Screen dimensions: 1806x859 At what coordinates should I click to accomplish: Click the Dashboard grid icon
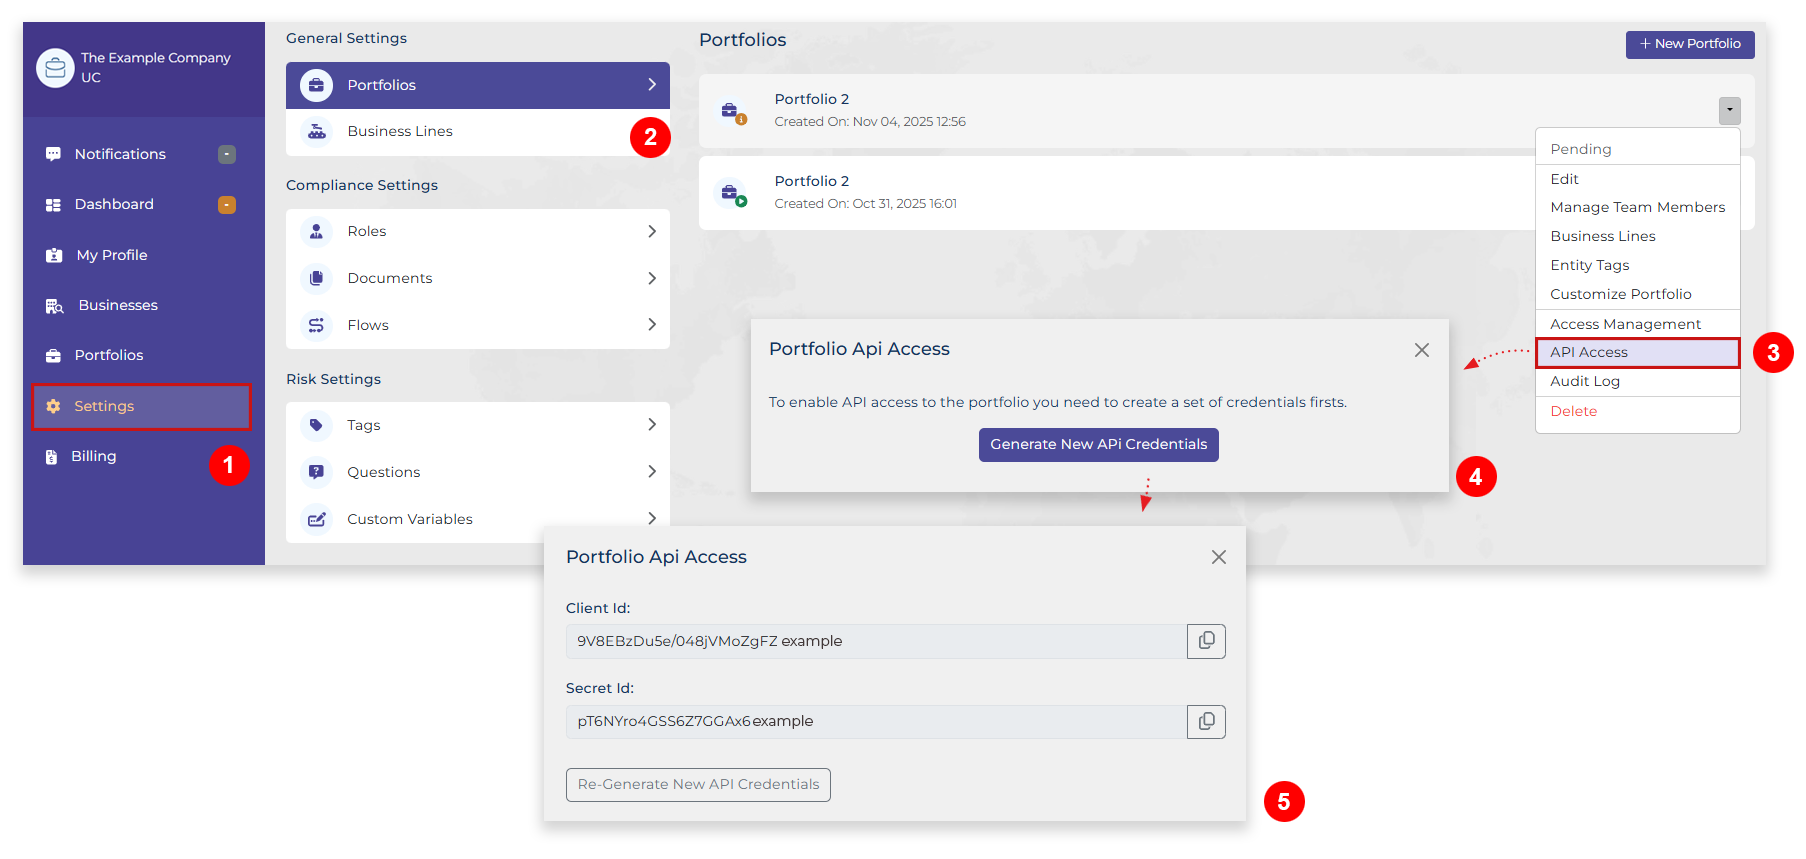tap(53, 204)
